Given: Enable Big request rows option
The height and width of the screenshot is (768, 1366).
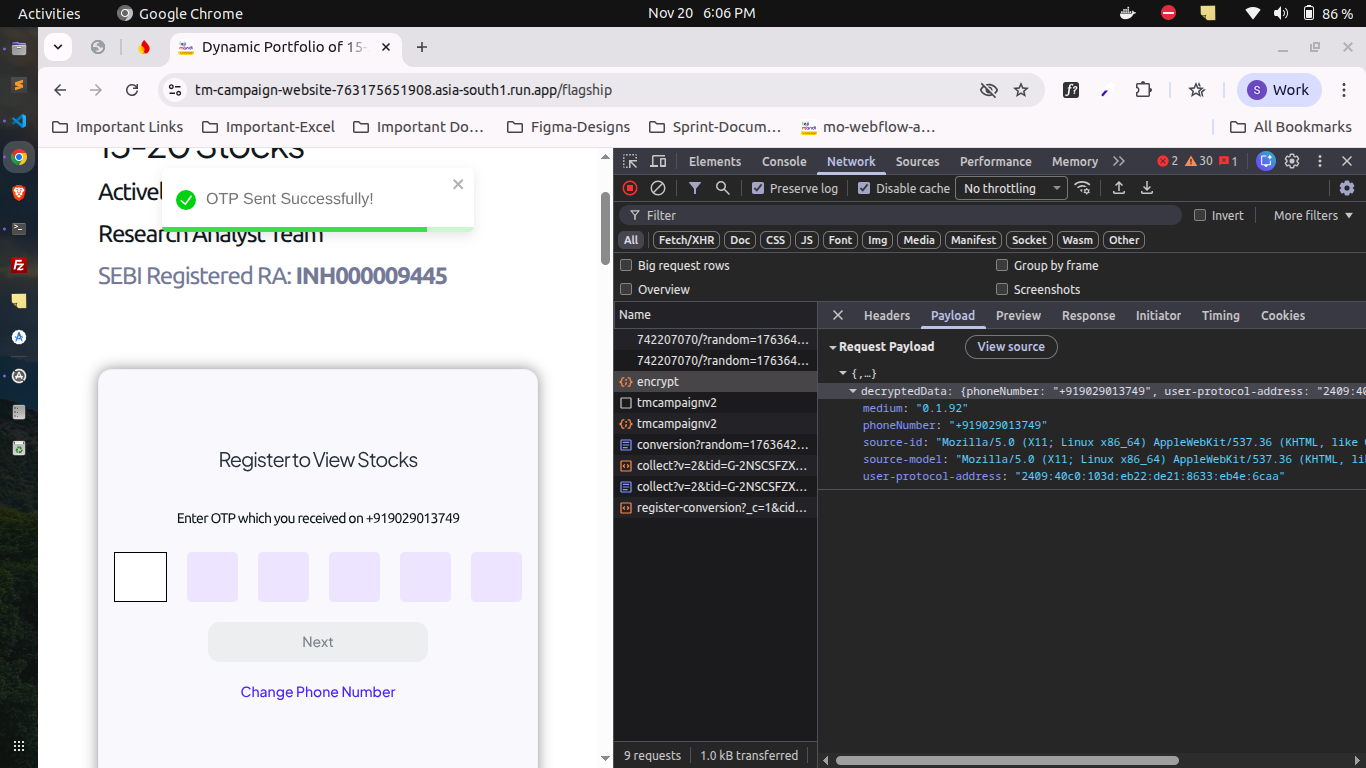Looking at the screenshot, I should pos(626,266).
